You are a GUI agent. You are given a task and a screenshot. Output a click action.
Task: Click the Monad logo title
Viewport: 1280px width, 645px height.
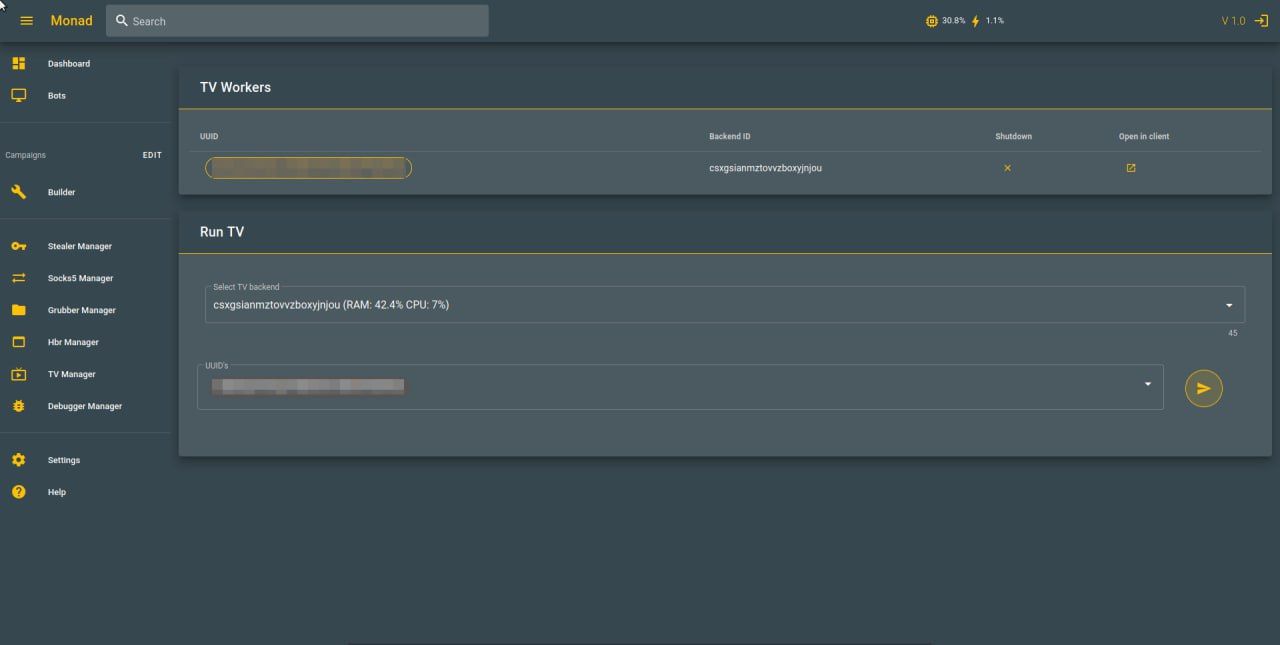(71, 21)
